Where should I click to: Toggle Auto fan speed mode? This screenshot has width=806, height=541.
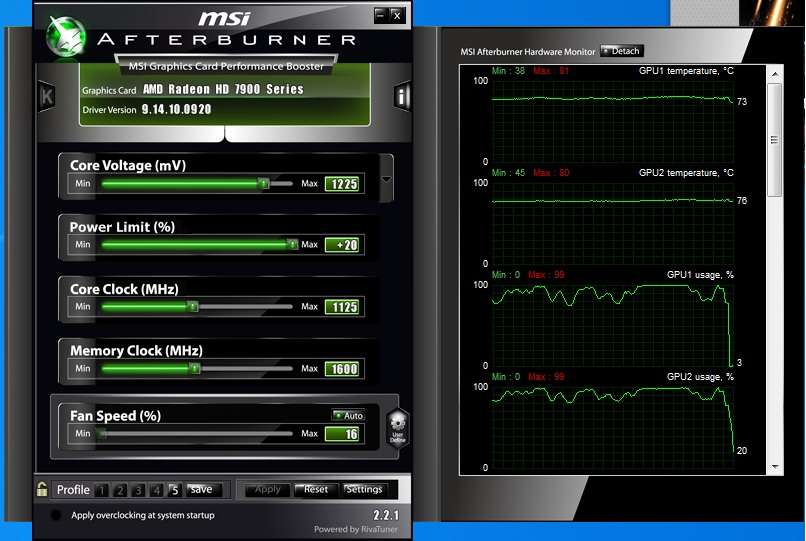348,415
